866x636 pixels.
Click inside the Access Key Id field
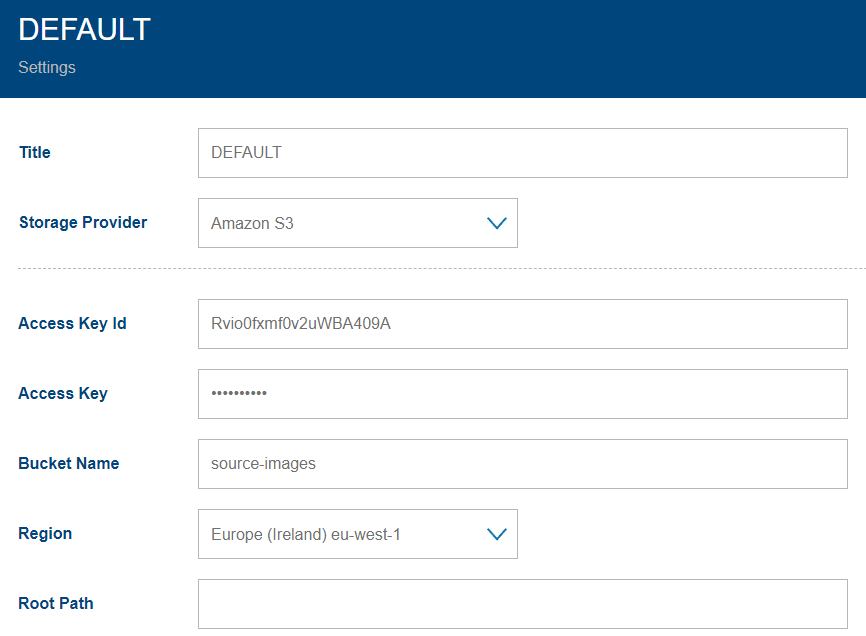point(522,323)
